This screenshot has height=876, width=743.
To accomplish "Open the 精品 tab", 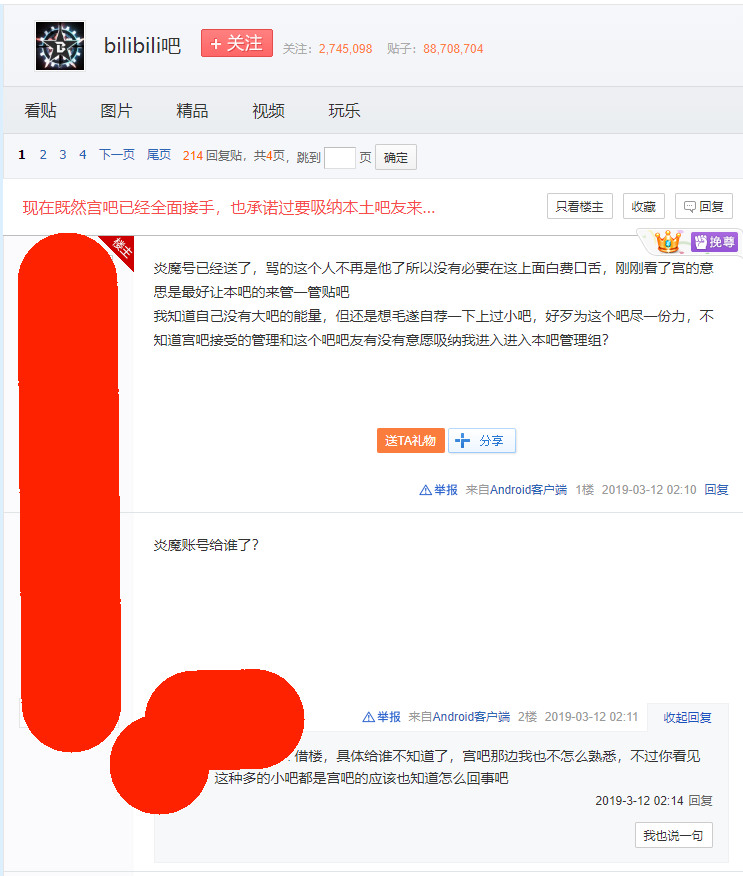I will (x=192, y=111).
